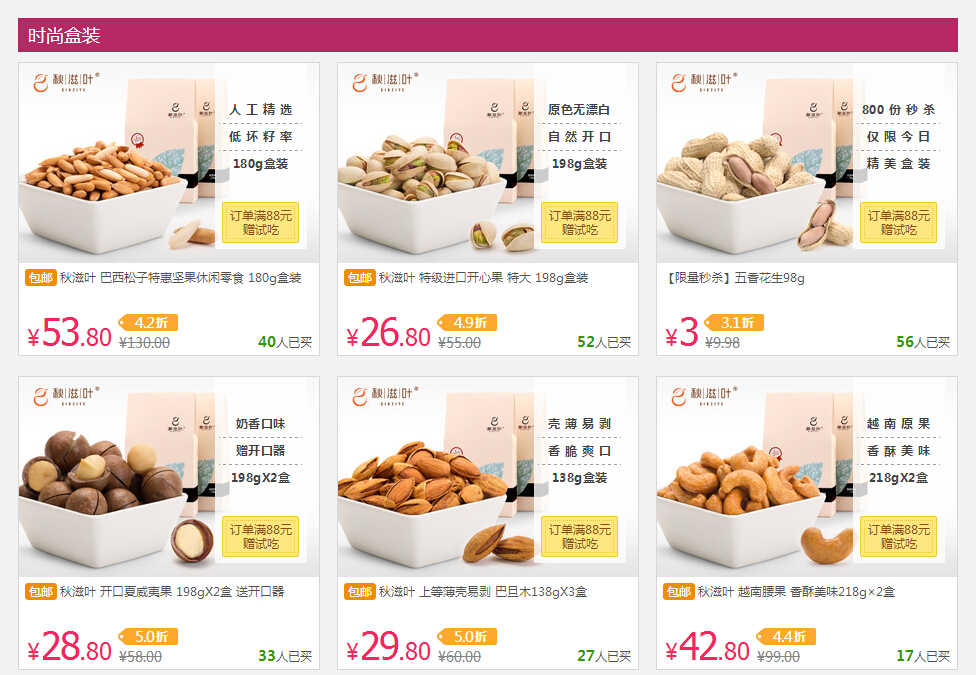
Task: Open the five-spice peanuts product image
Action: (x=807, y=163)
